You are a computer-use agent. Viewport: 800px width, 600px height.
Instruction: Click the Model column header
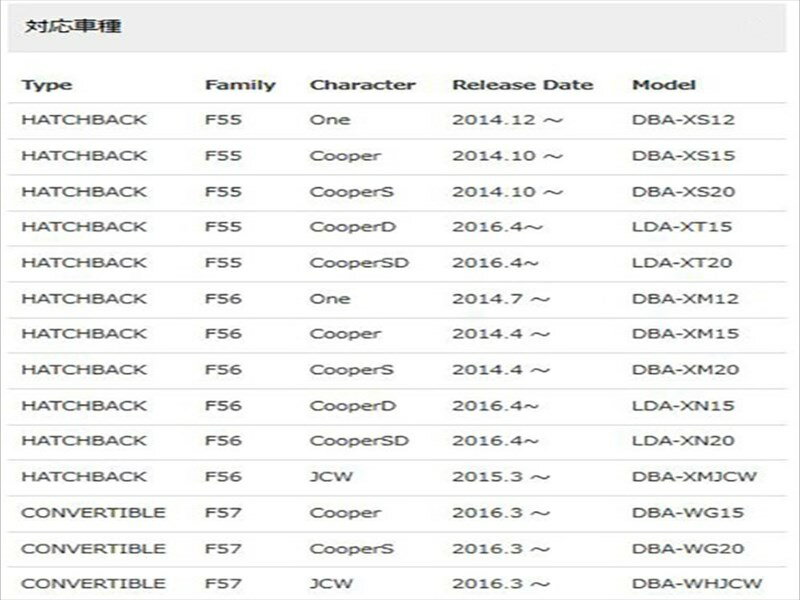[x=664, y=85]
